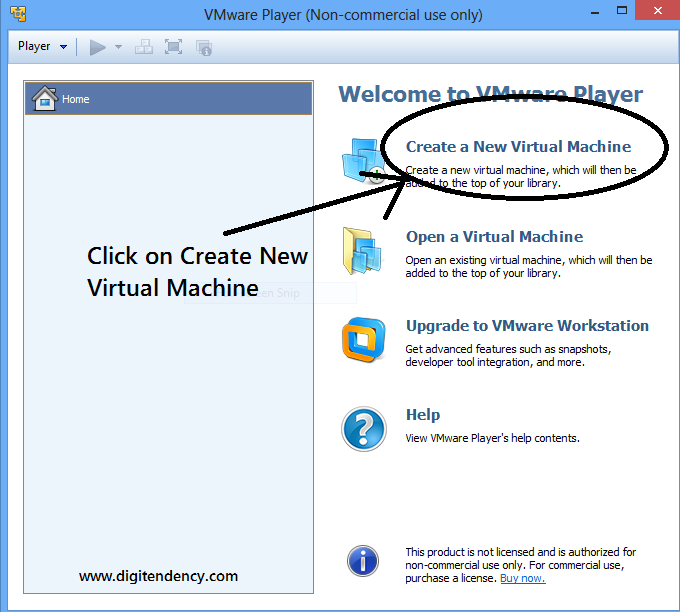Click the Open a Virtual Machine heading
680x612 pixels.
pyautogui.click(x=494, y=236)
